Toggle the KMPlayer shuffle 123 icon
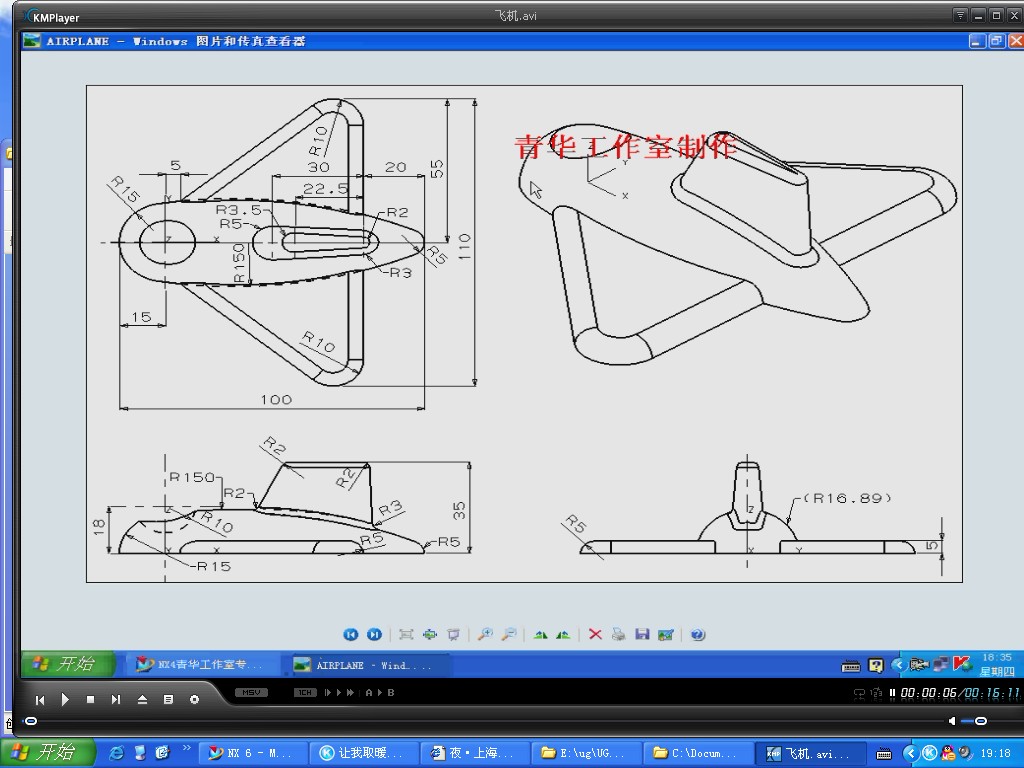Screen dimensions: 1024x768 click(x=876, y=694)
